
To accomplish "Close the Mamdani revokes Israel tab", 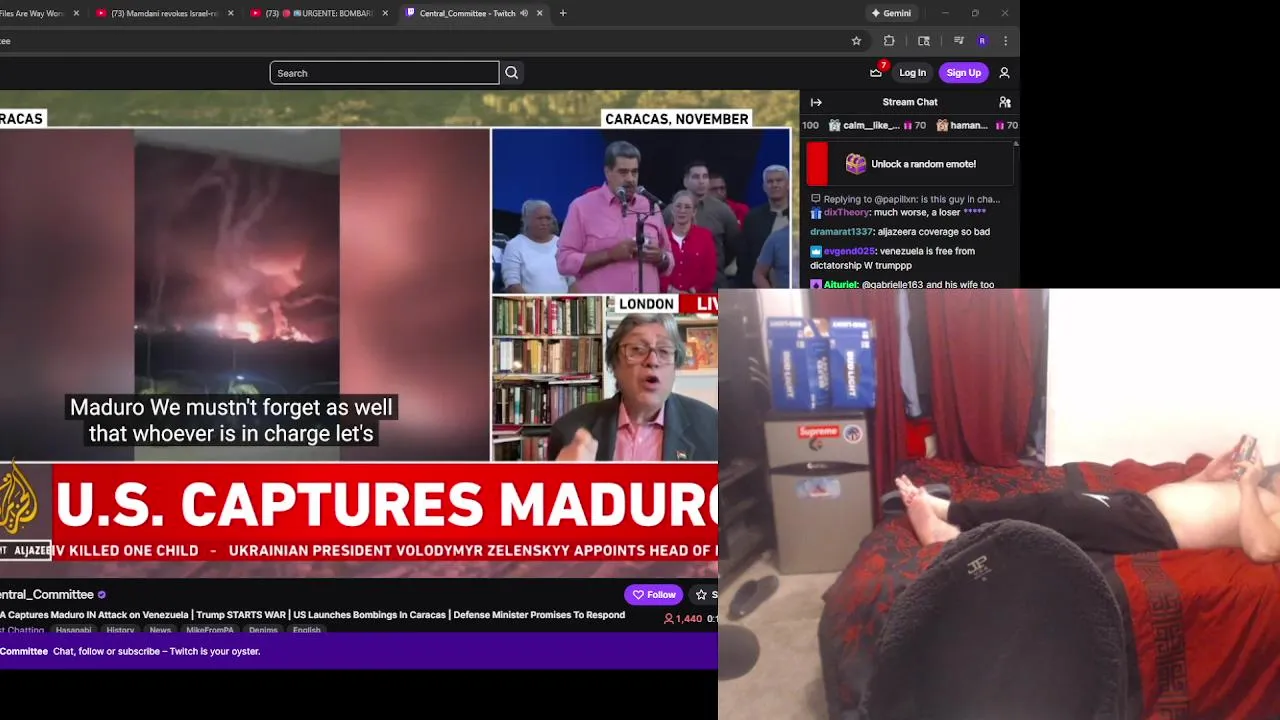I will 231,13.
